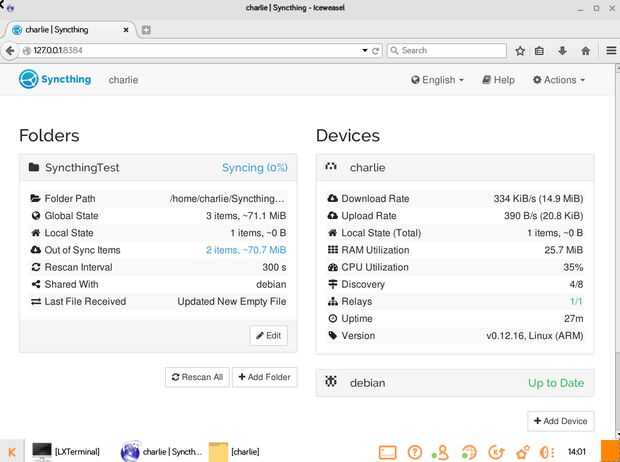Viewport: 620px width, 462px height.
Task: Click the Rescan All button
Action: [x=197, y=377]
